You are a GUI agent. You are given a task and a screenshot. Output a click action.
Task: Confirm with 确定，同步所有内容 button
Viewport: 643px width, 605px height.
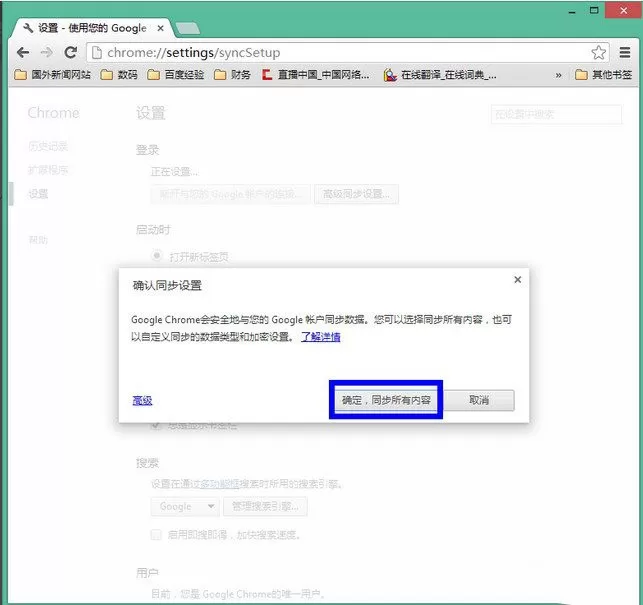[386, 400]
